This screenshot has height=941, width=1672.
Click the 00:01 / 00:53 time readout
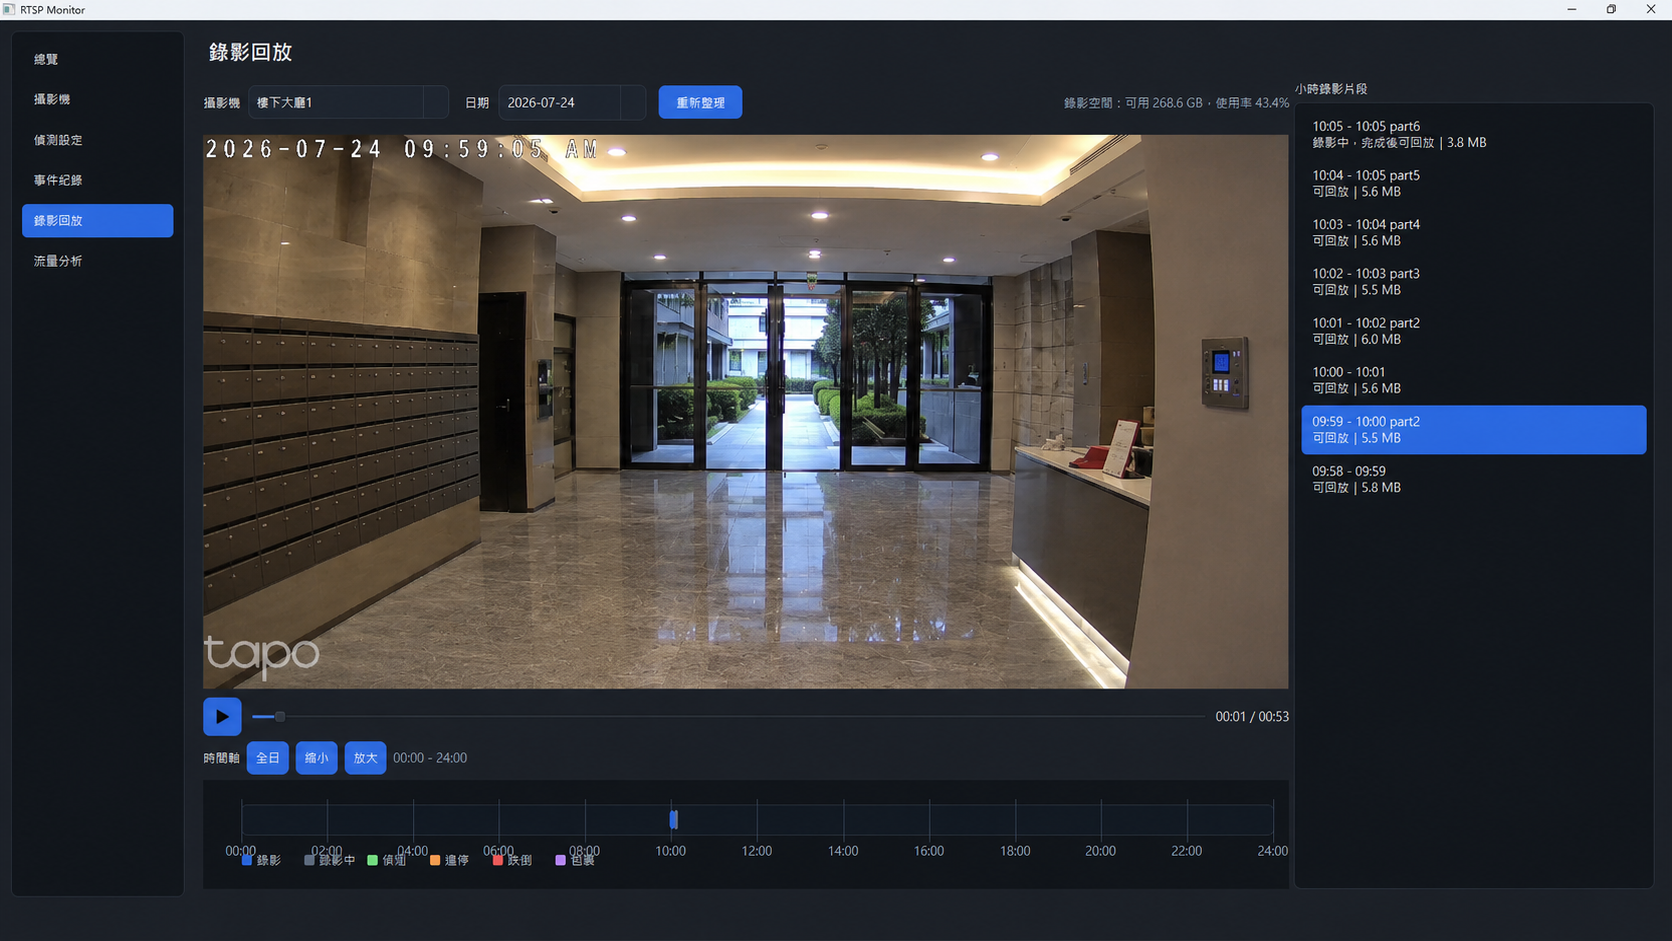pos(1252,717)
